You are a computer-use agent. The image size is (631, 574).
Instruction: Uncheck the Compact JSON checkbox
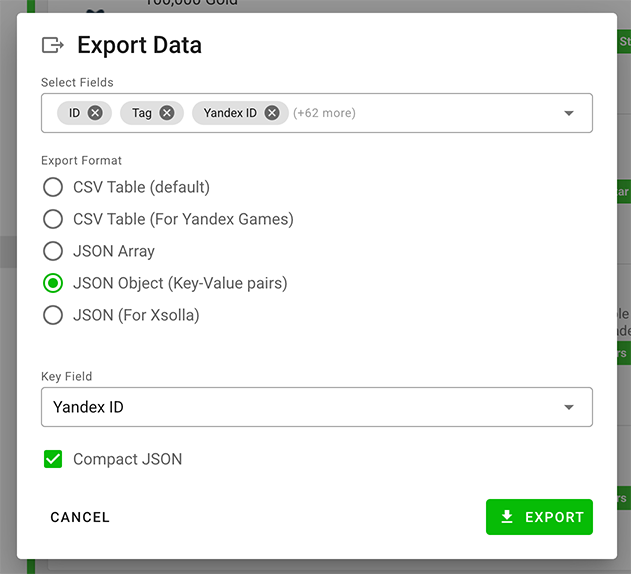(x=53, y=459)
